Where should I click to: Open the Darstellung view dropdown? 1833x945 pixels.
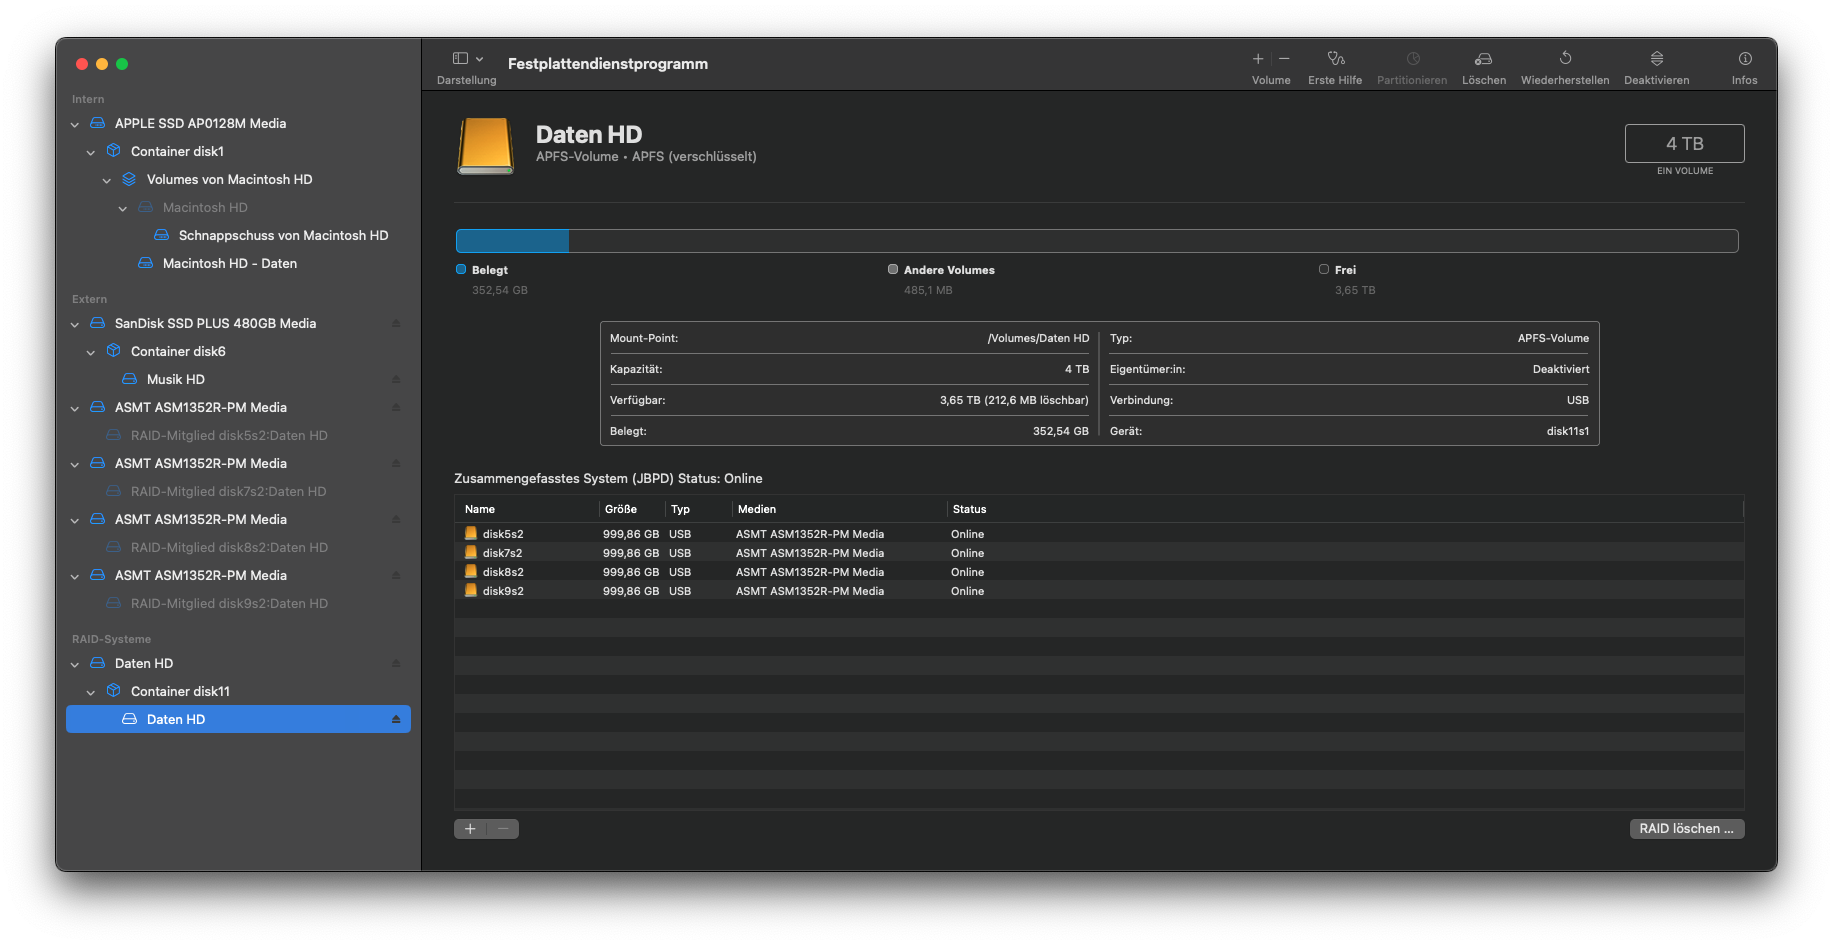(x=467, y=59)
